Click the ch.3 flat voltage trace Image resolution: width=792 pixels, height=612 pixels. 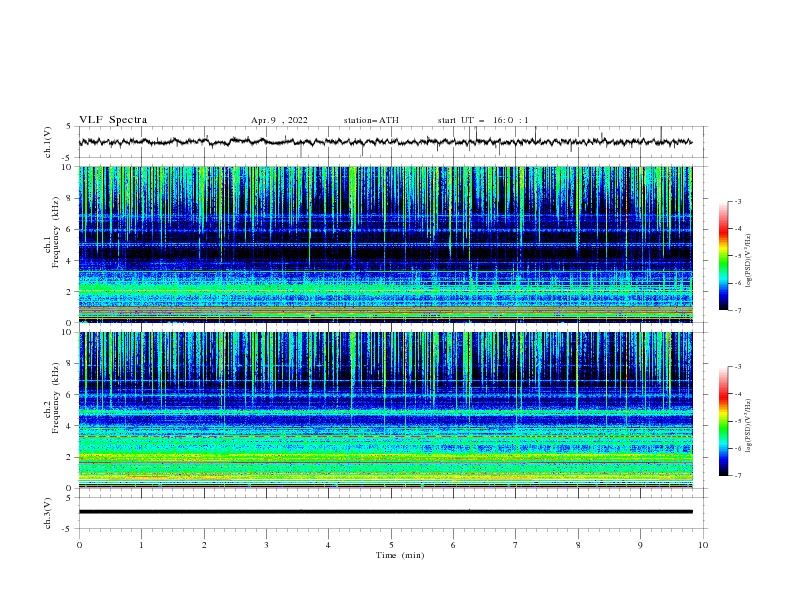coord(385,512)
